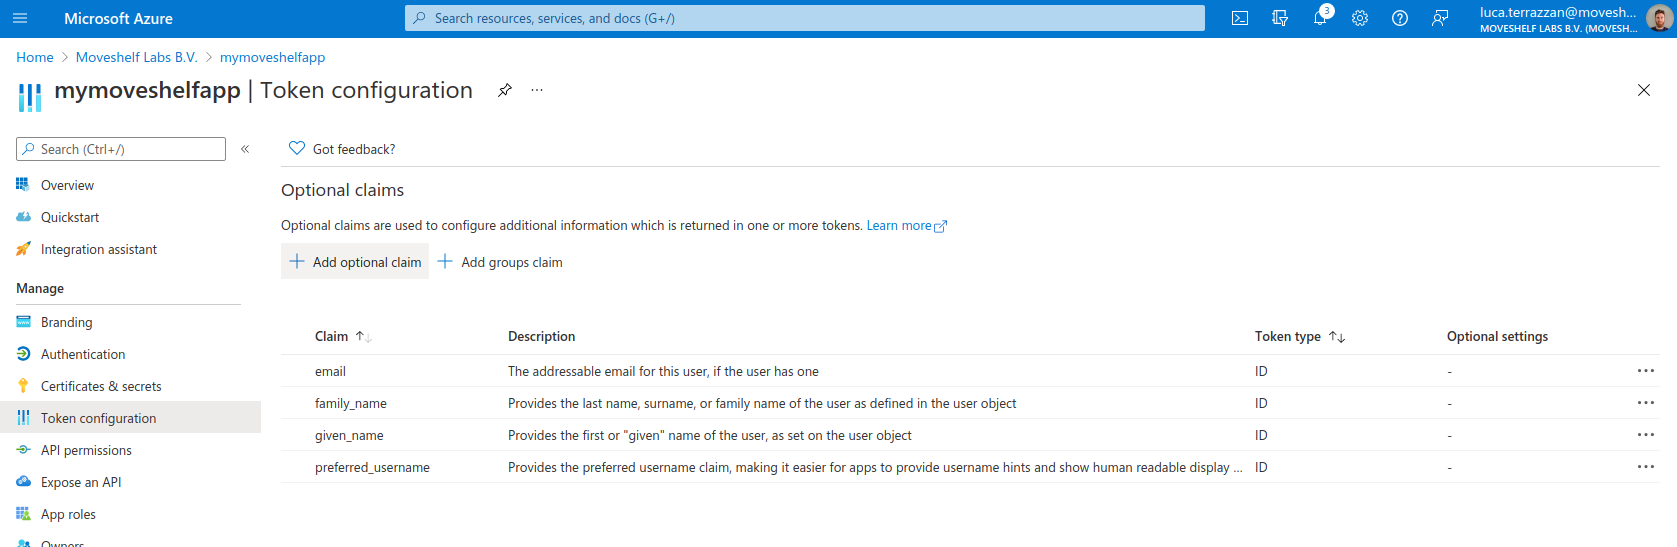
Task: Open Certificates & secrets
Action: tap(101, 386)
